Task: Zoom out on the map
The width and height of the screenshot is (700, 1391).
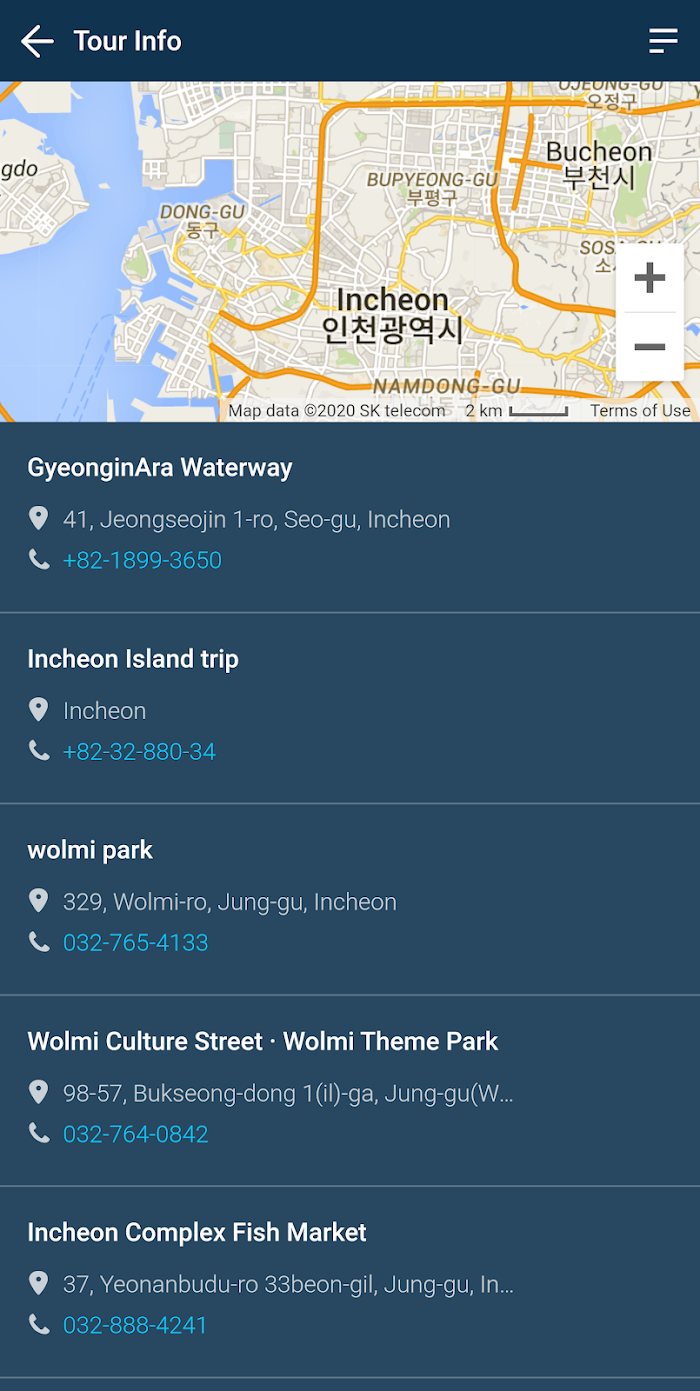Action: point(650,347)
